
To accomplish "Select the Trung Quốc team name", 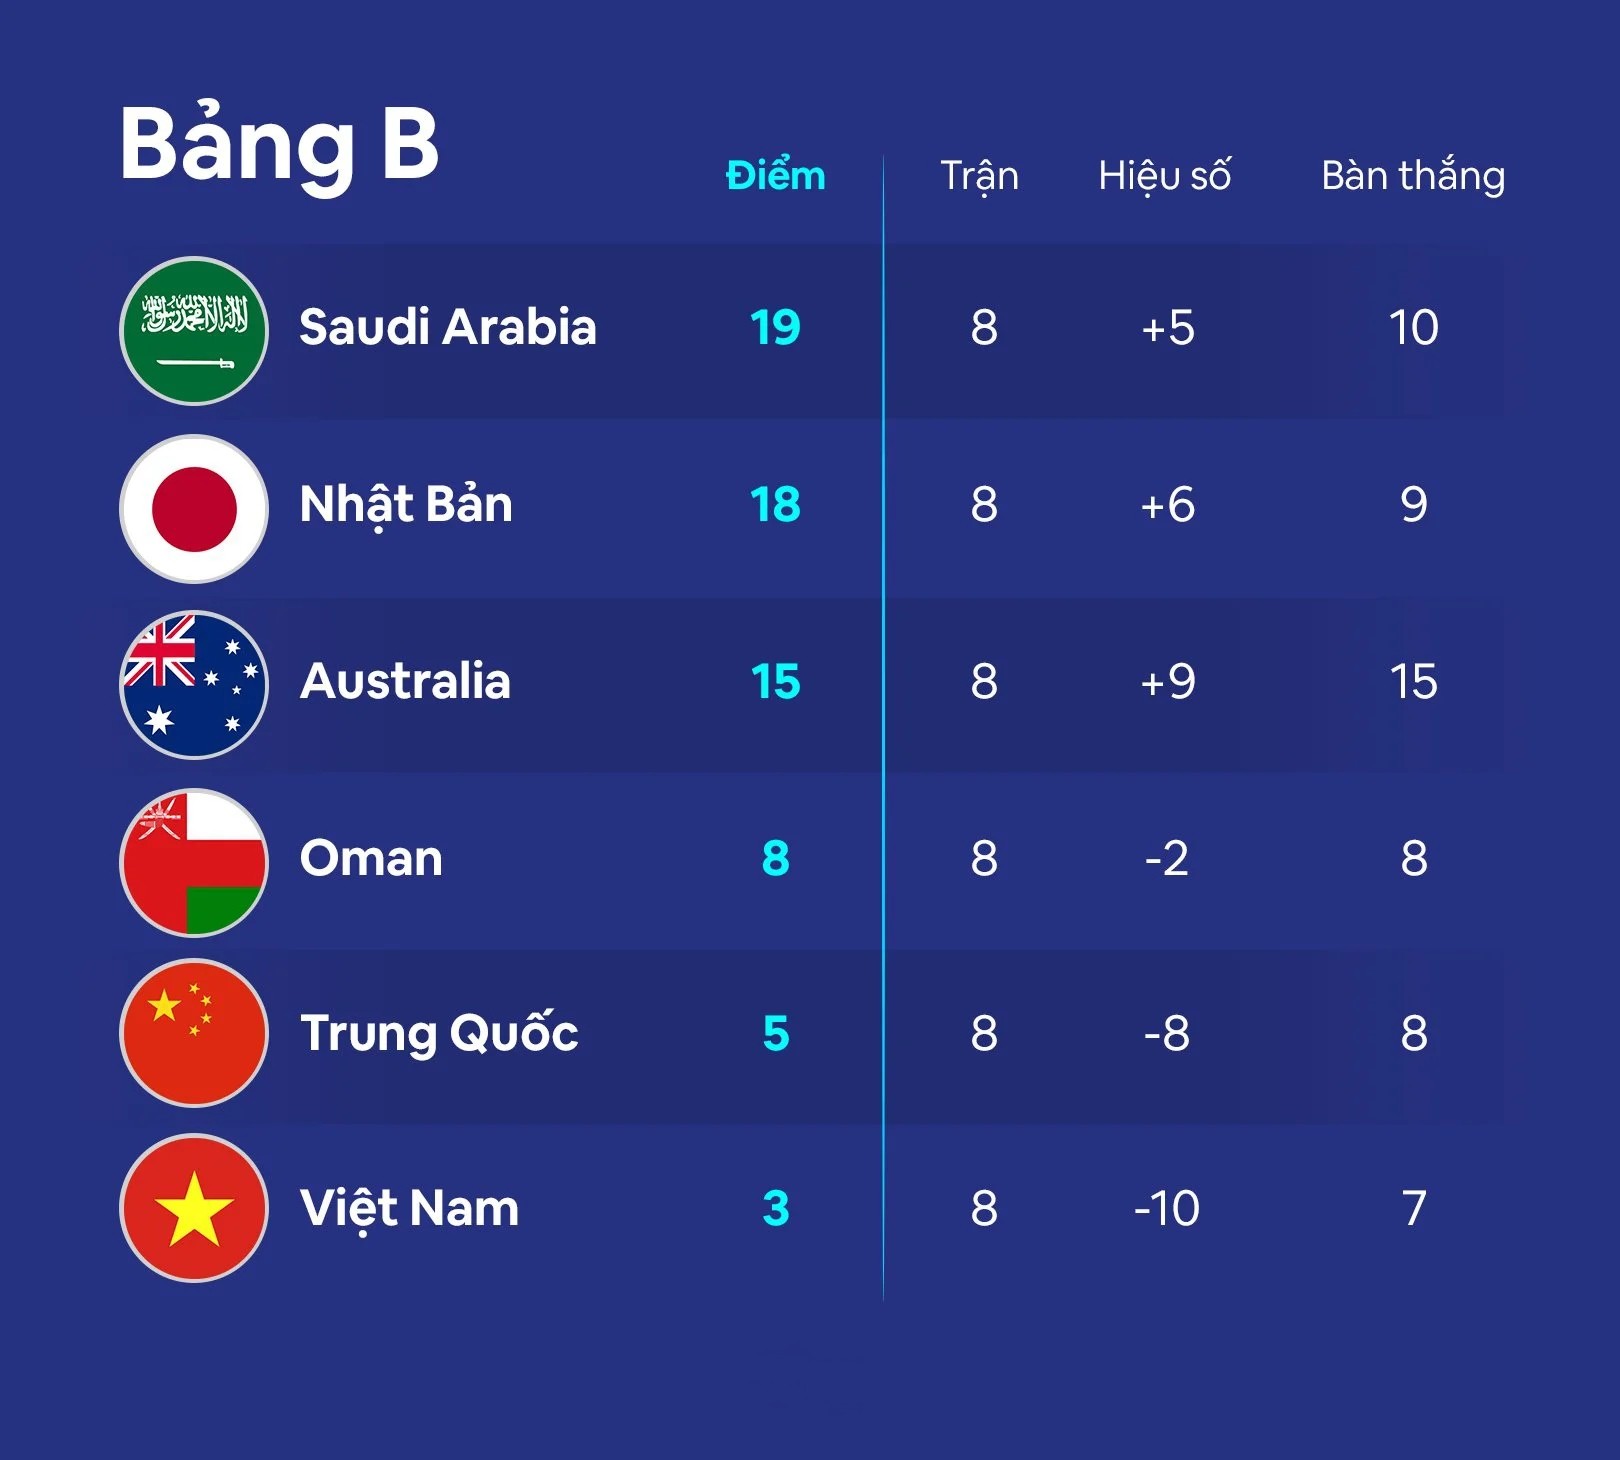I will (x=439, y=1033).
